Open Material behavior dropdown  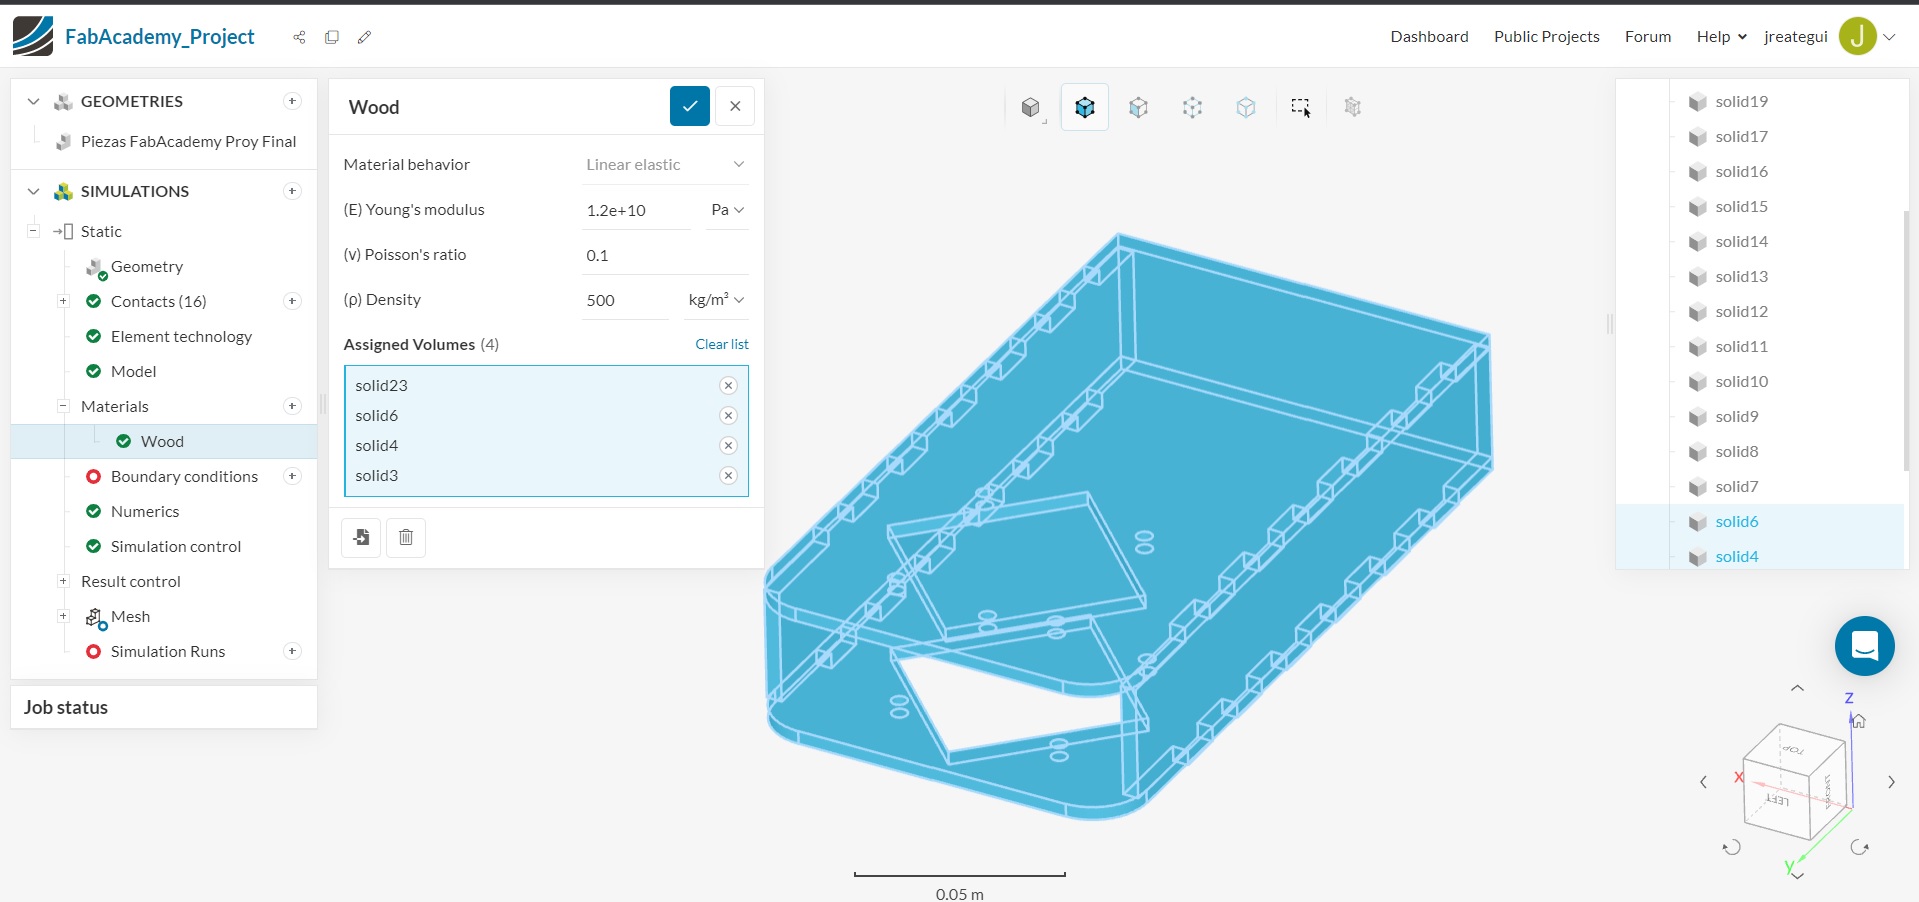click(x=665, y=164)
